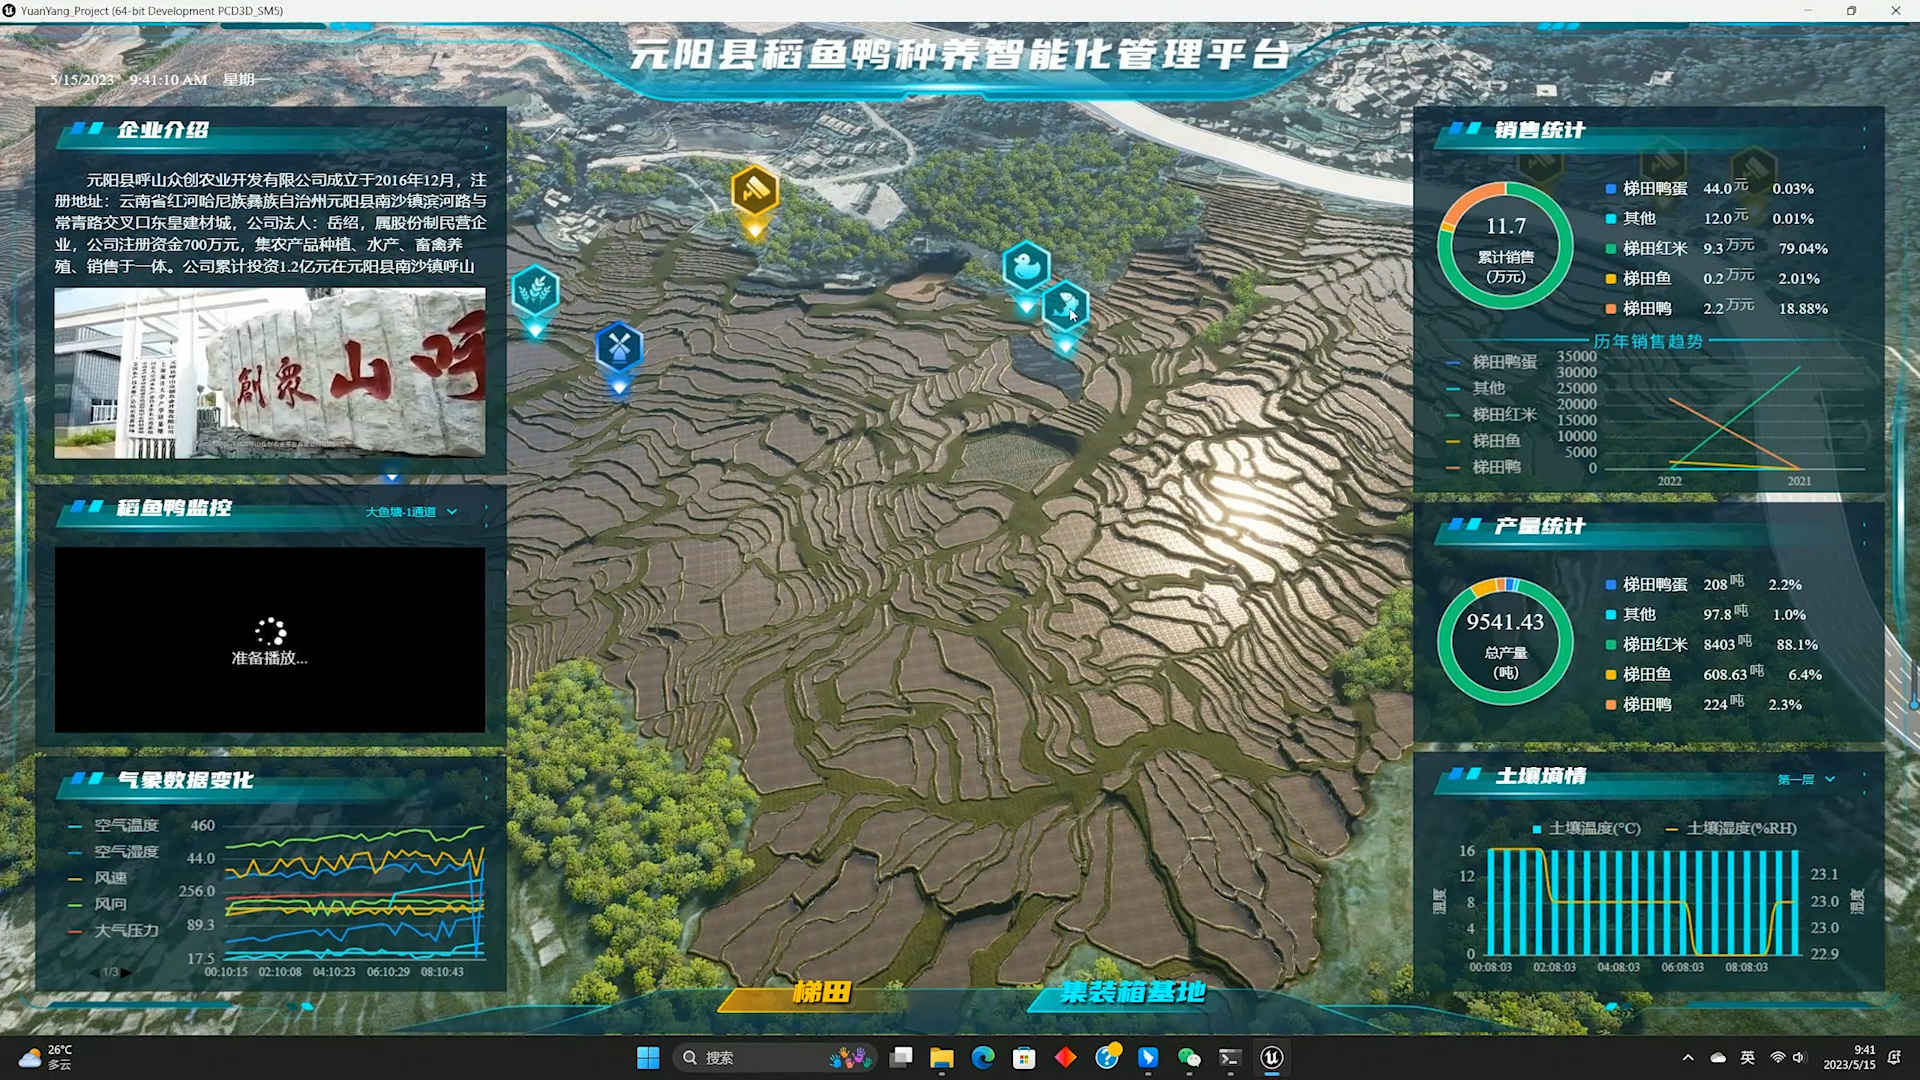The width and height of the screenshot is (1920, 1080).
Task: Open the terminal app in the taskbar
Action: (x=1230, y=1058)
